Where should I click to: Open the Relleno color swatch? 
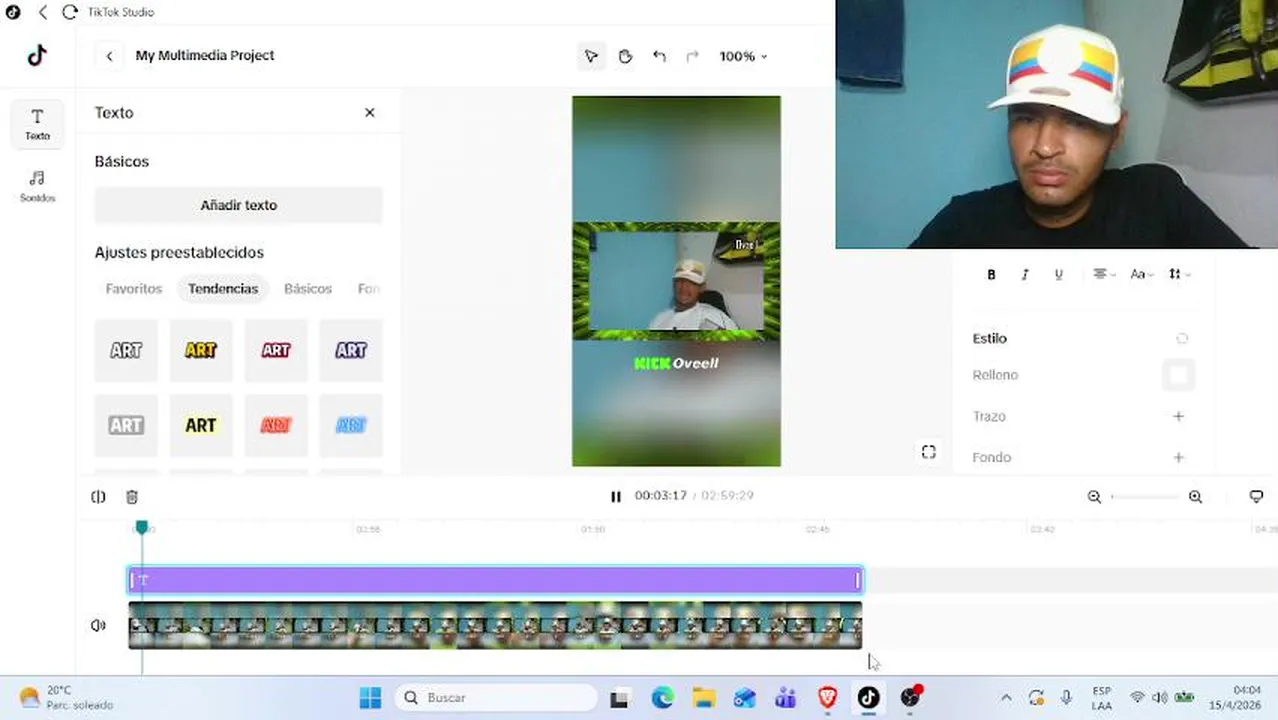(x=1178, y=375)
